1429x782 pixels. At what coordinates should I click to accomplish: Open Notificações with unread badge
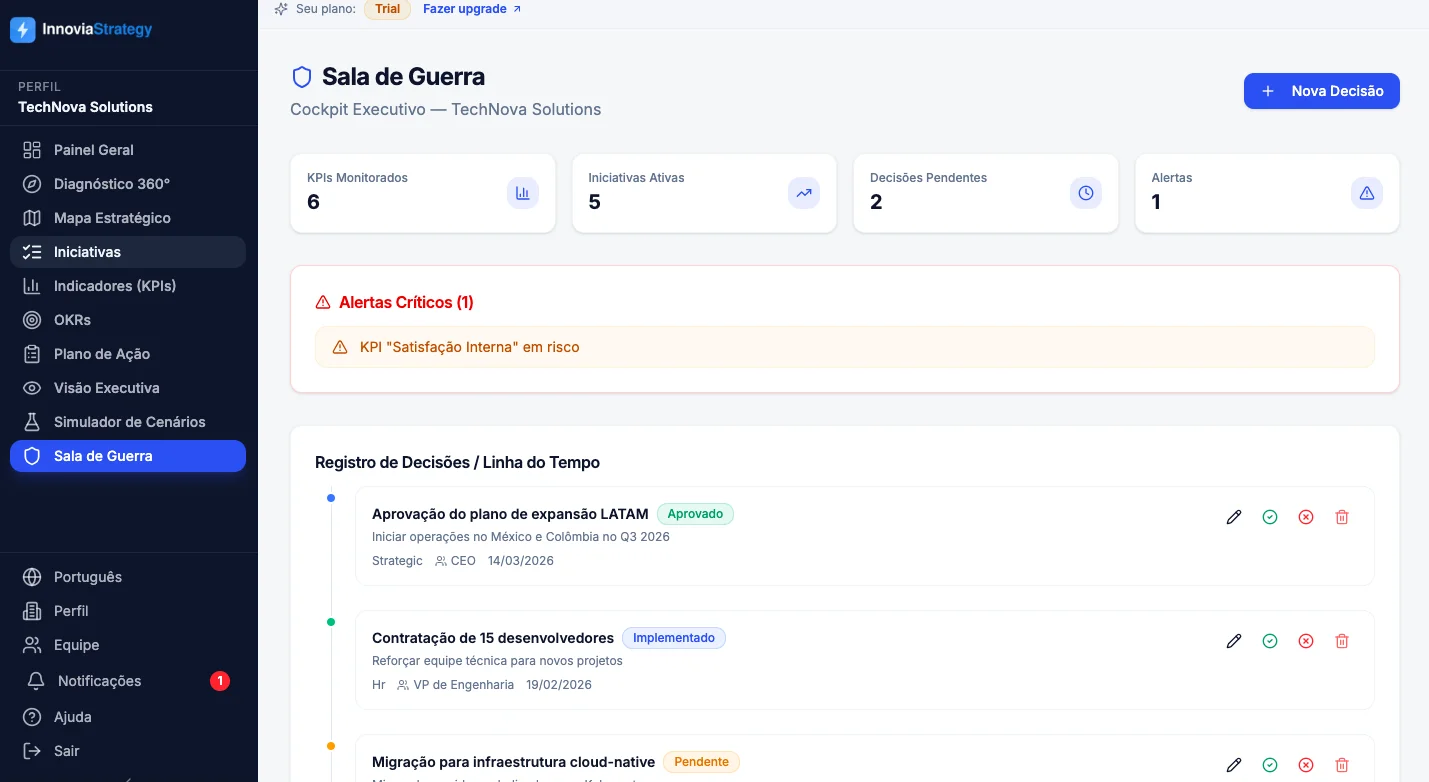(128, 681)
